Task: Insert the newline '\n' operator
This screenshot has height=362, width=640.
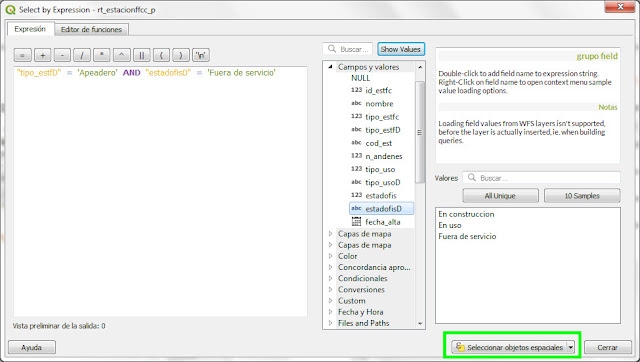Action: tap(201, 55)
